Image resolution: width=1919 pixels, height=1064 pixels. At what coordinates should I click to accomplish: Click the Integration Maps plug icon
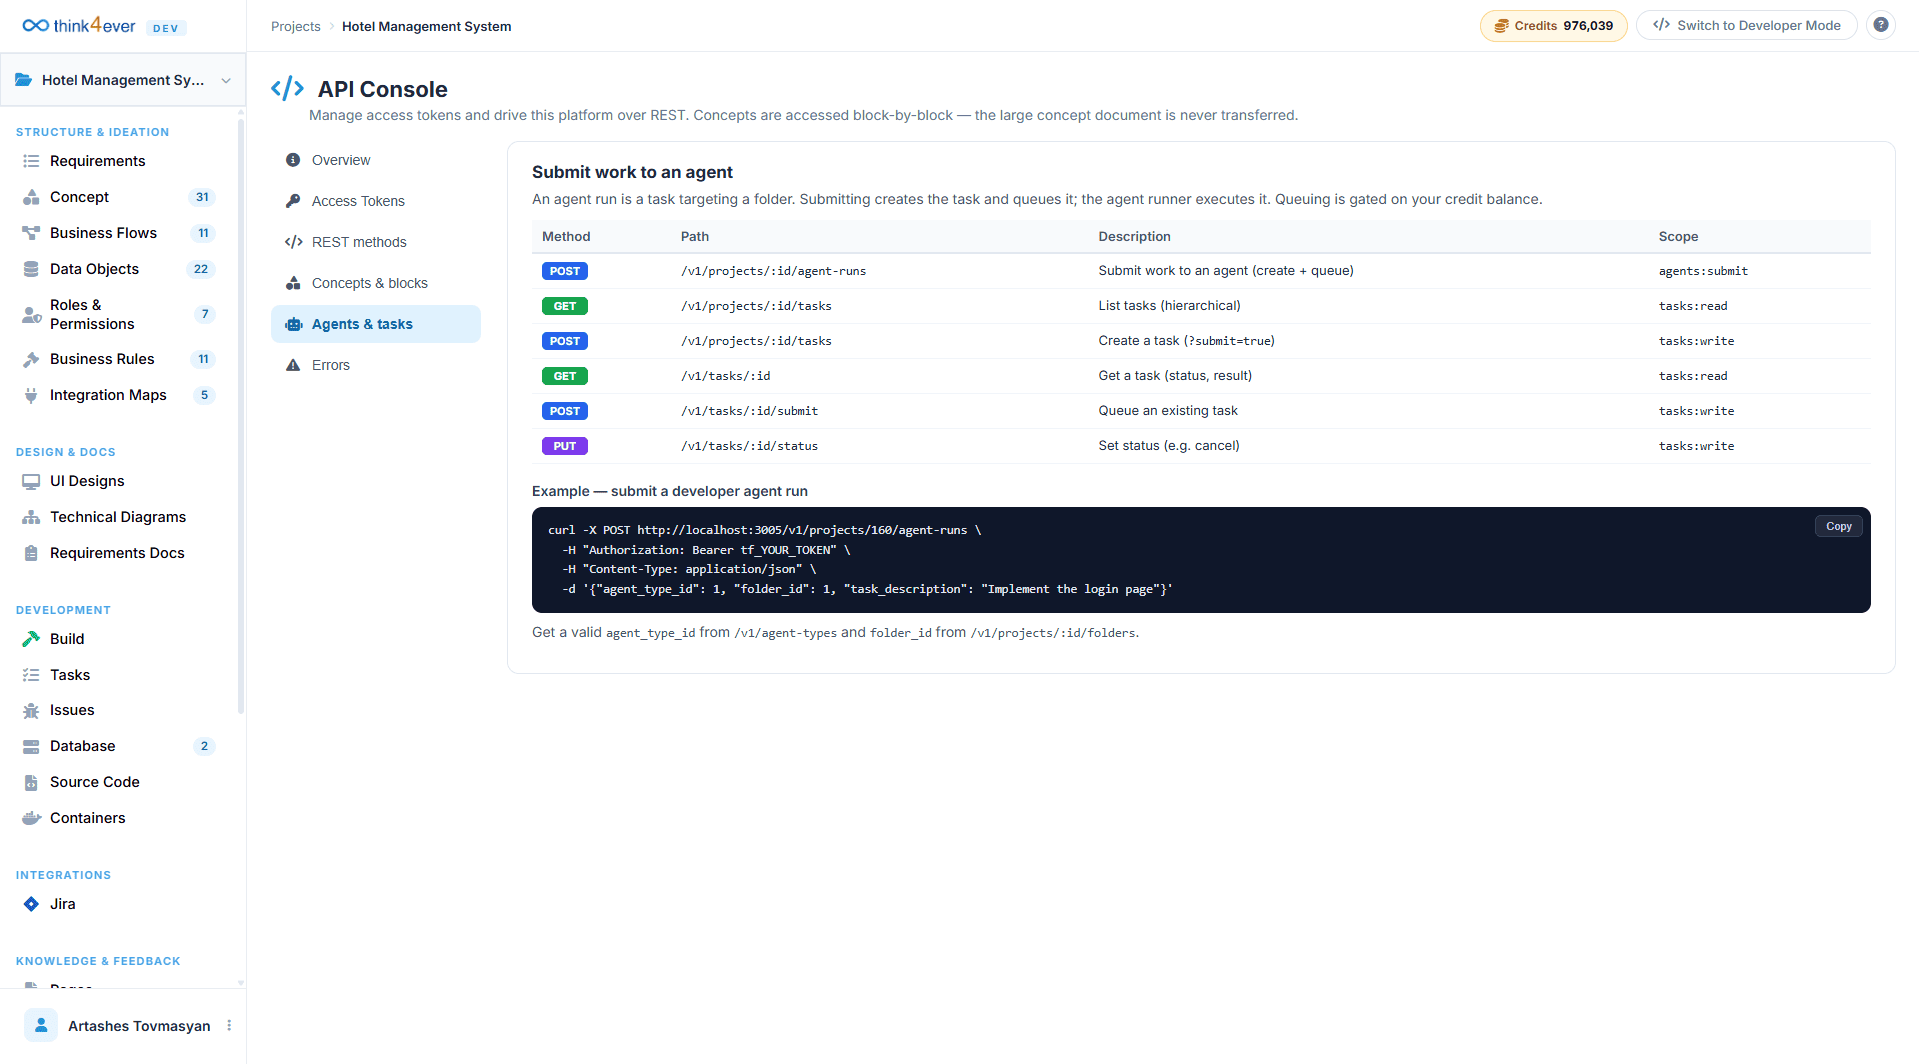[31, 395]
